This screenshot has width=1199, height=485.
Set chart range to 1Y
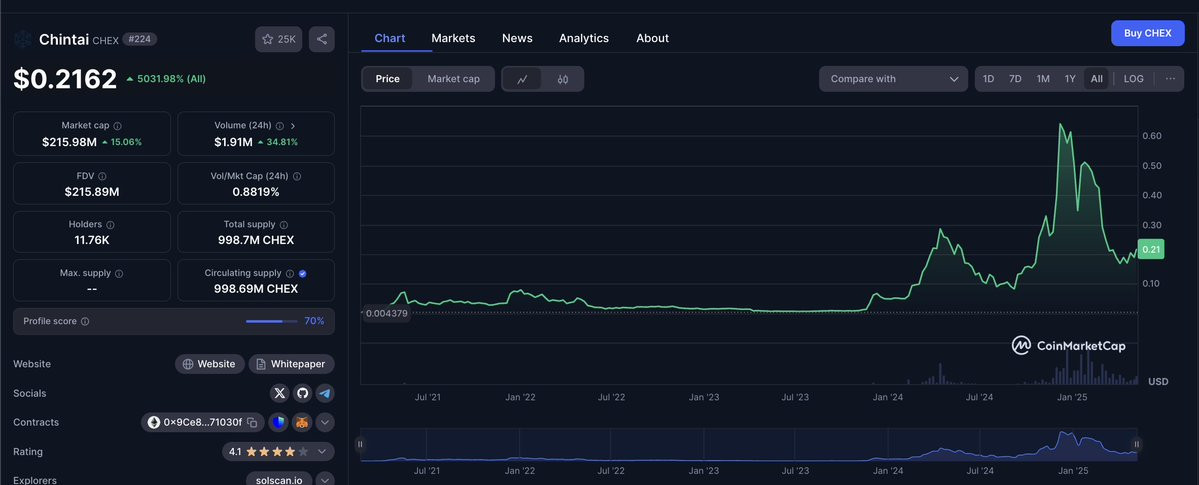click(1071, 79)
